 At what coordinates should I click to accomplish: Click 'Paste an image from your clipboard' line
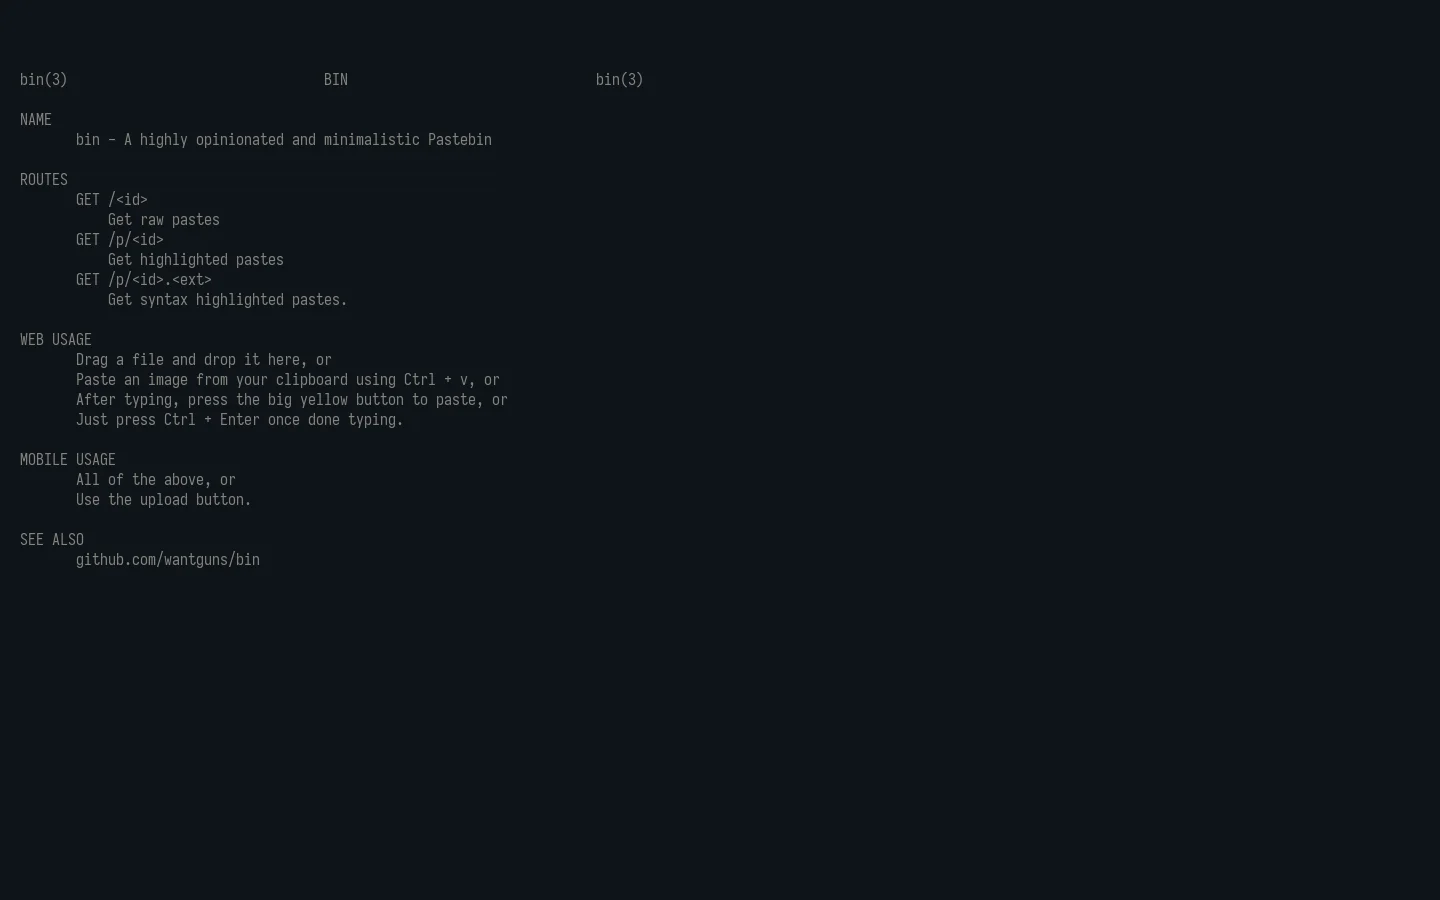[x=288, y=380]
